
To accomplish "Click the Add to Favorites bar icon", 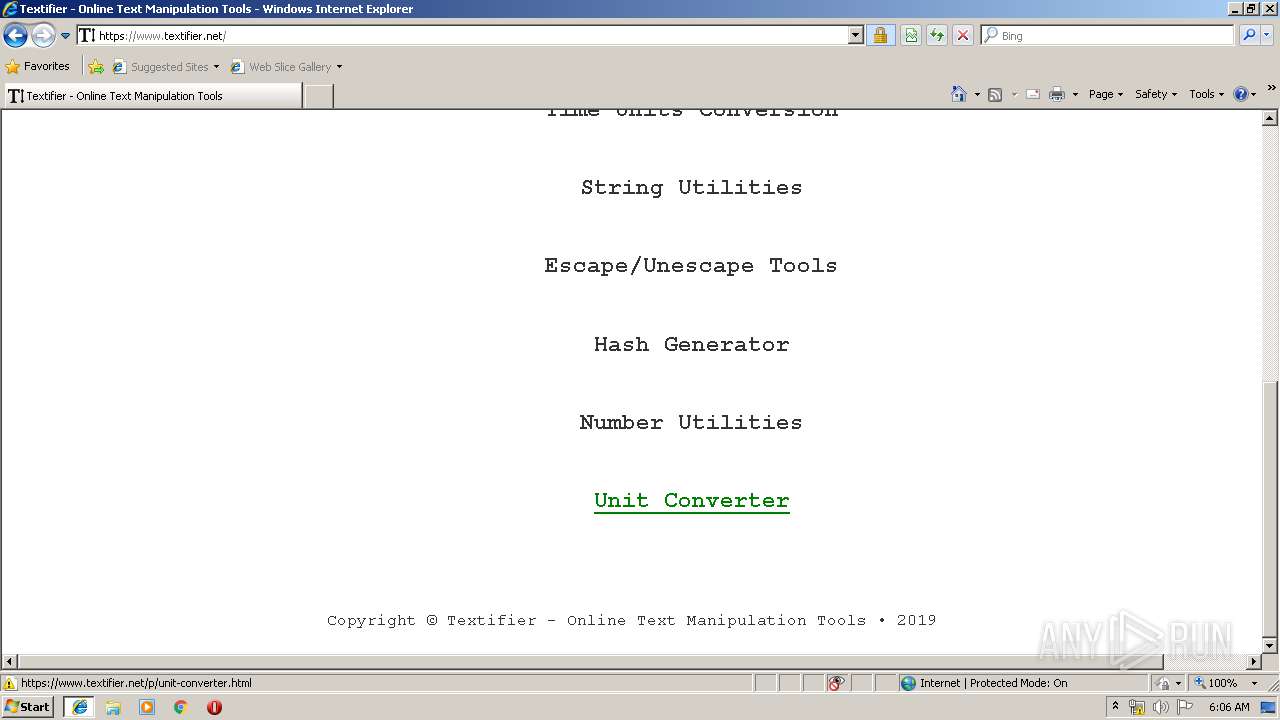I will pyautogui.click(x=96, y=67).
